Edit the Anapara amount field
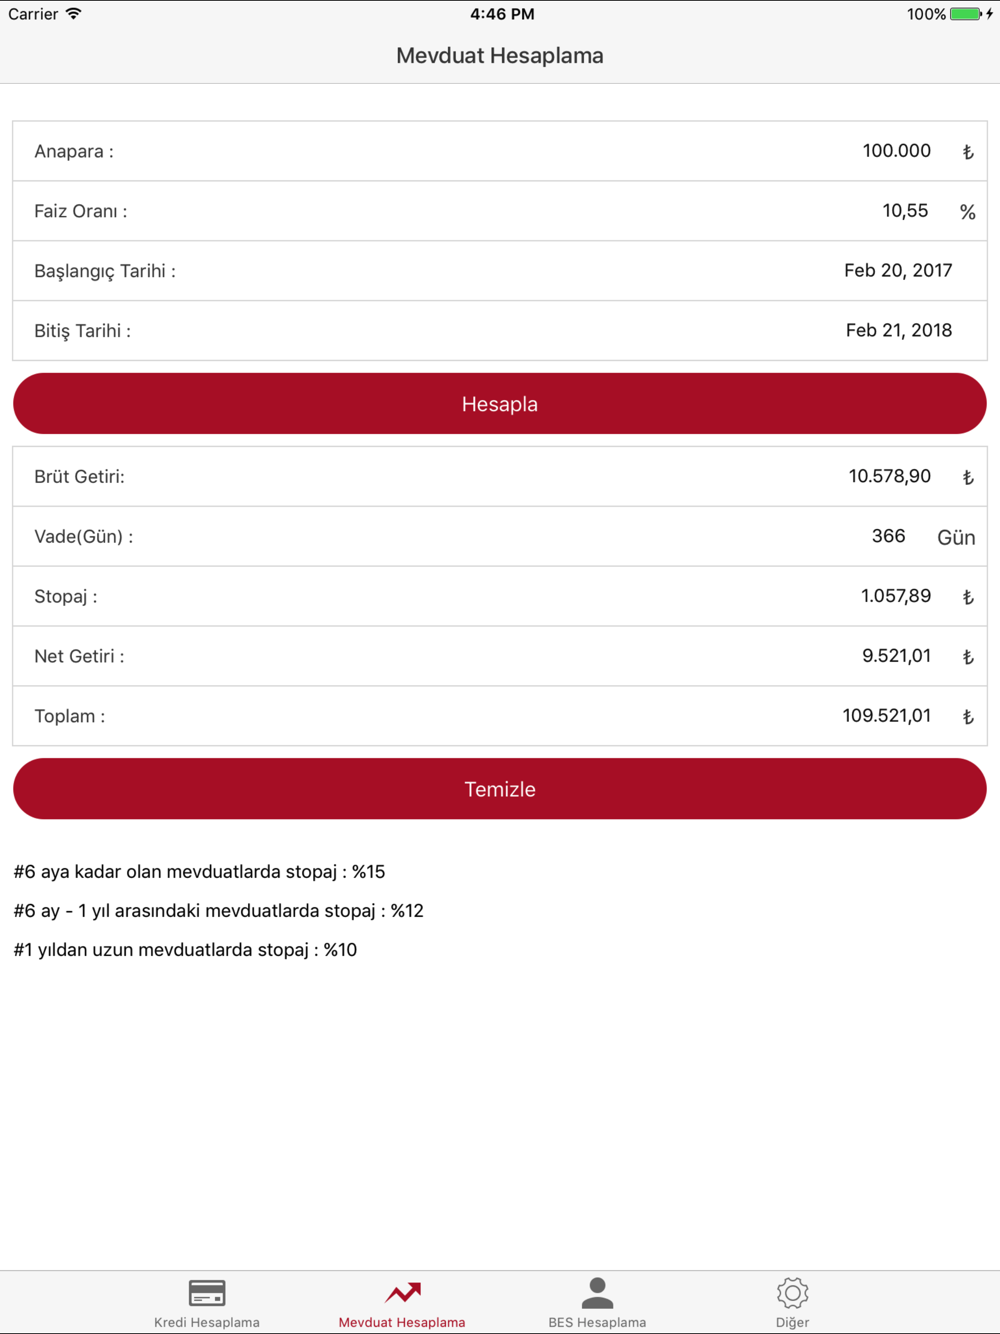This screenshot has width=1000, height=1334. tap(896, 151)
